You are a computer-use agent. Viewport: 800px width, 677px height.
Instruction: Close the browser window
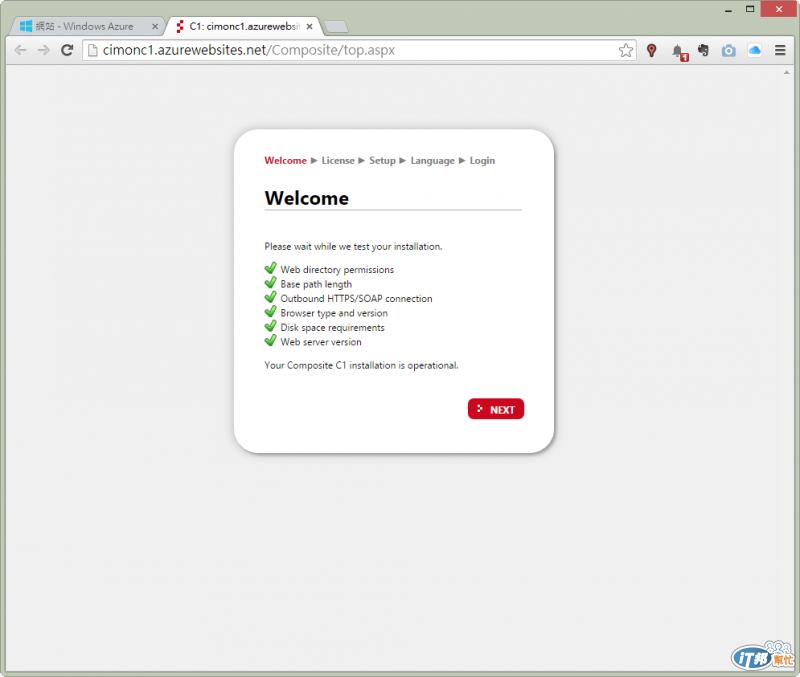tap(779, 9)
